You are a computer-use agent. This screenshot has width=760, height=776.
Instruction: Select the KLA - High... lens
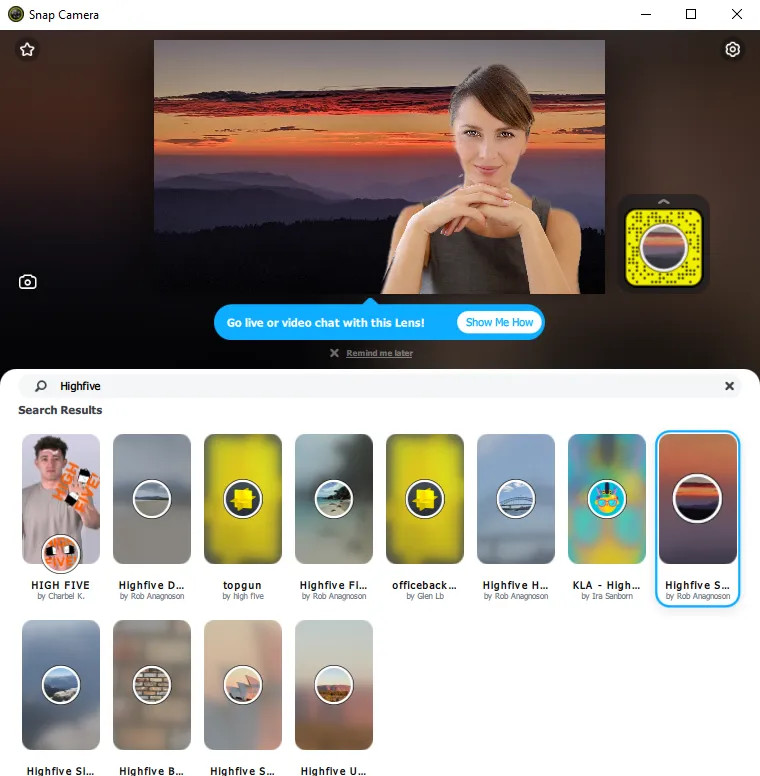click(x=607, y=499)
